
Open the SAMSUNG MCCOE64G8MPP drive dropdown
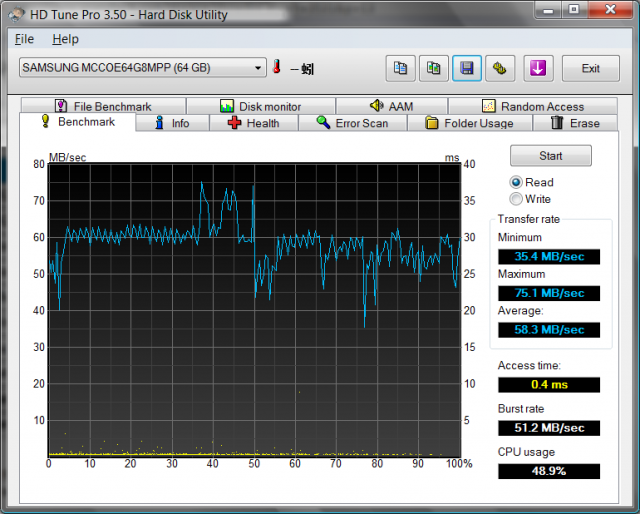(143, 68)
